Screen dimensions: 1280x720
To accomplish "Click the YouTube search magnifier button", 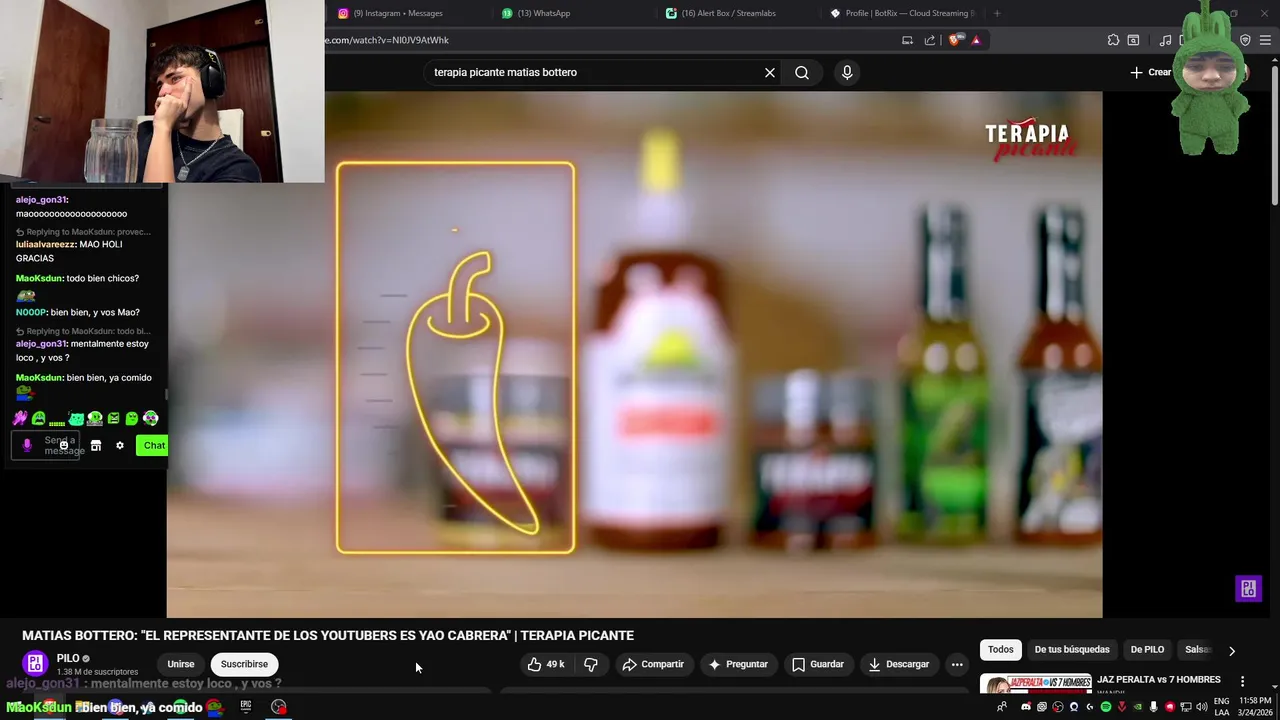I will (802, 72).
